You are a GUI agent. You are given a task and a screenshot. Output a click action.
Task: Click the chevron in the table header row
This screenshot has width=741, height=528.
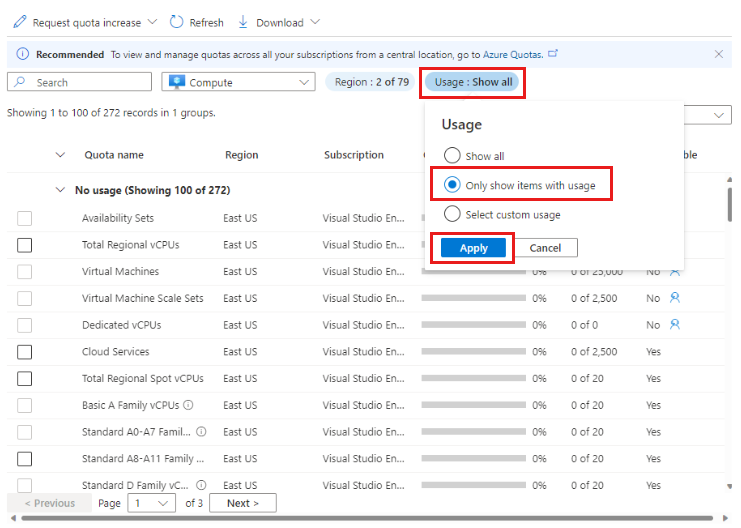pos(60,155)
